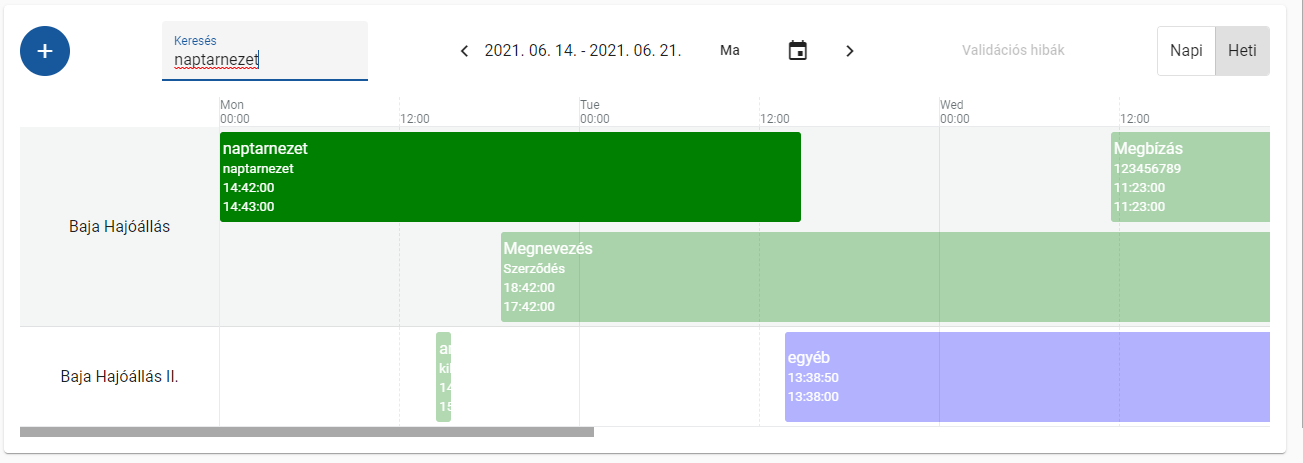This screenshot has width=1303, height=463.
Task: Open the Megbízás 123456789 event
Action: [x=1190, y=177]
